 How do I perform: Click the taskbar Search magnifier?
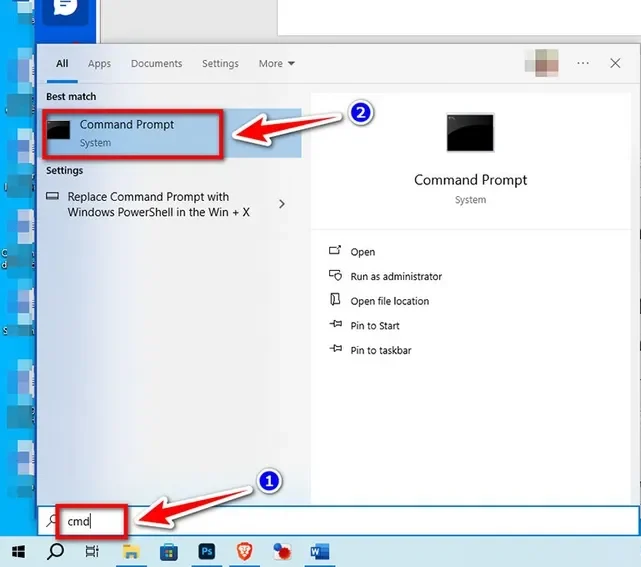pos(55,551)
